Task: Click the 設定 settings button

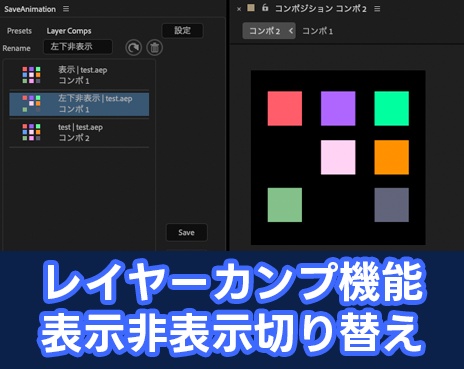Action: (x=182, y=31)
